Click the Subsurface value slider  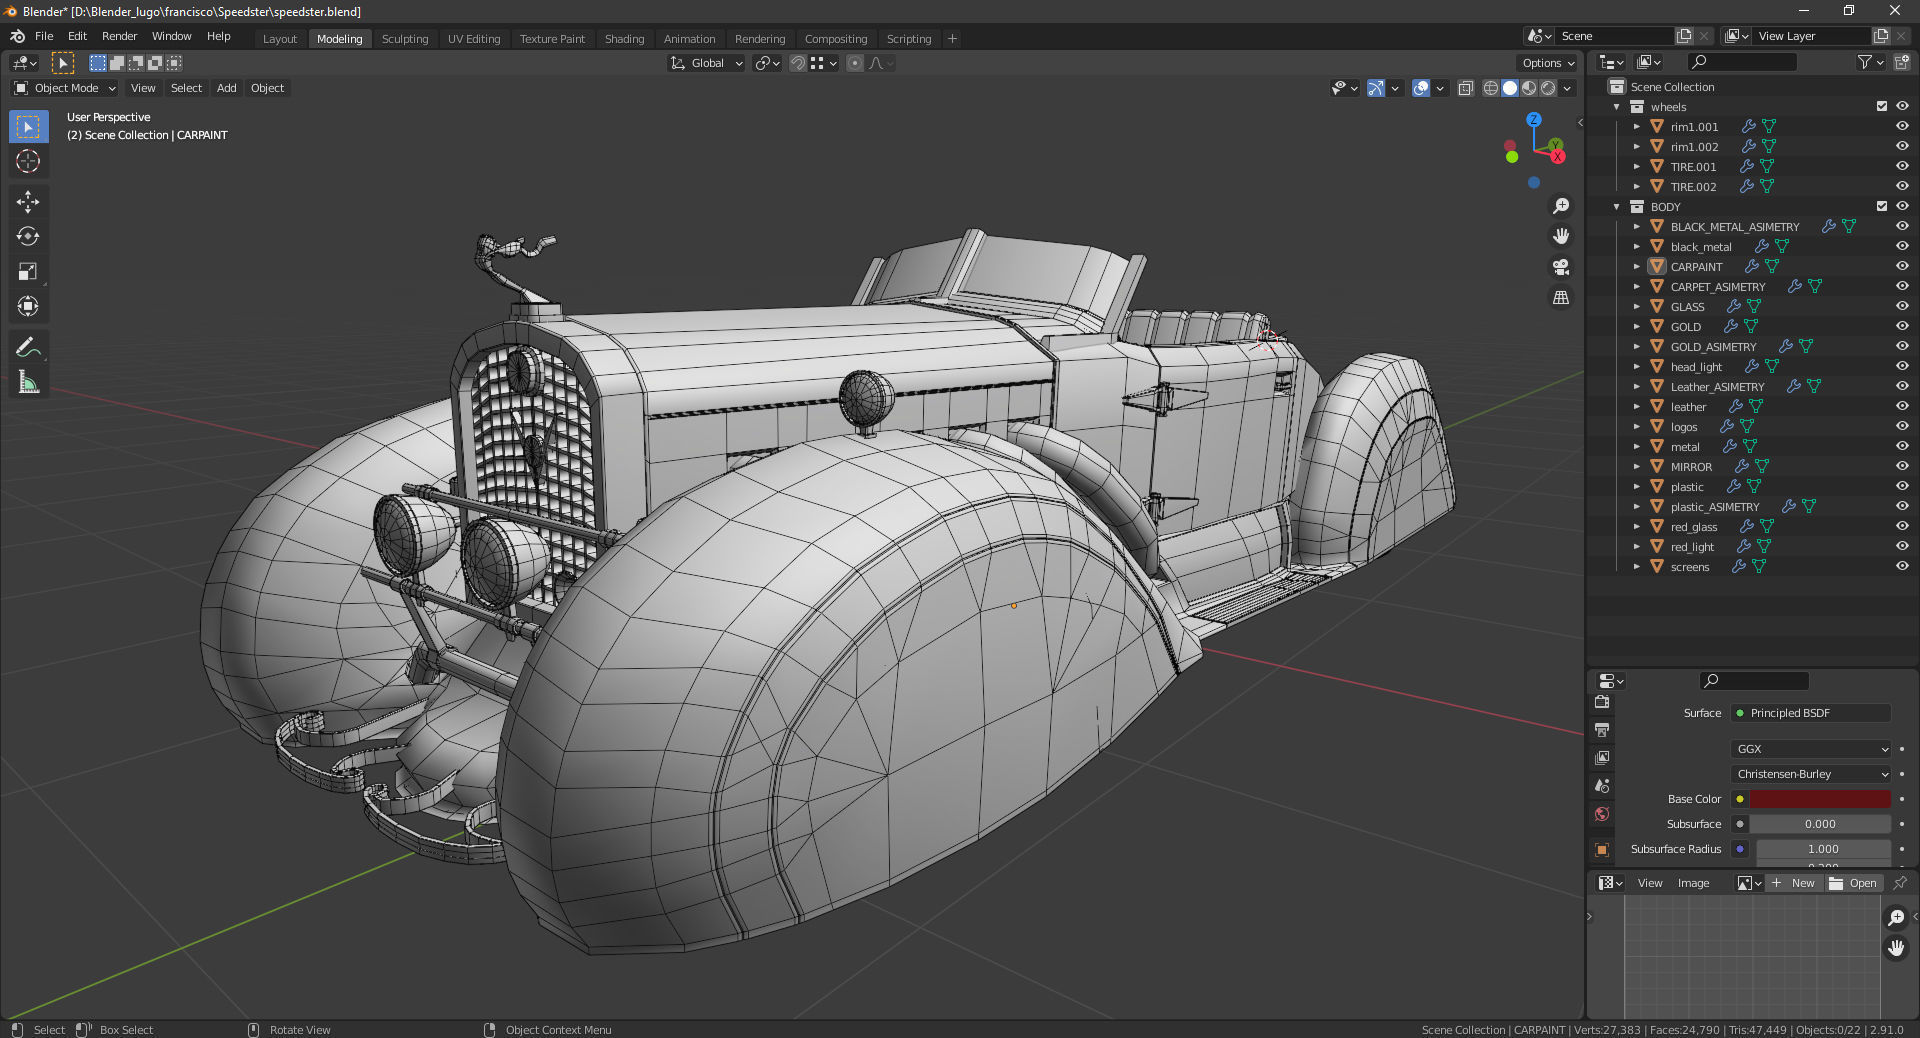[1820, 824]
